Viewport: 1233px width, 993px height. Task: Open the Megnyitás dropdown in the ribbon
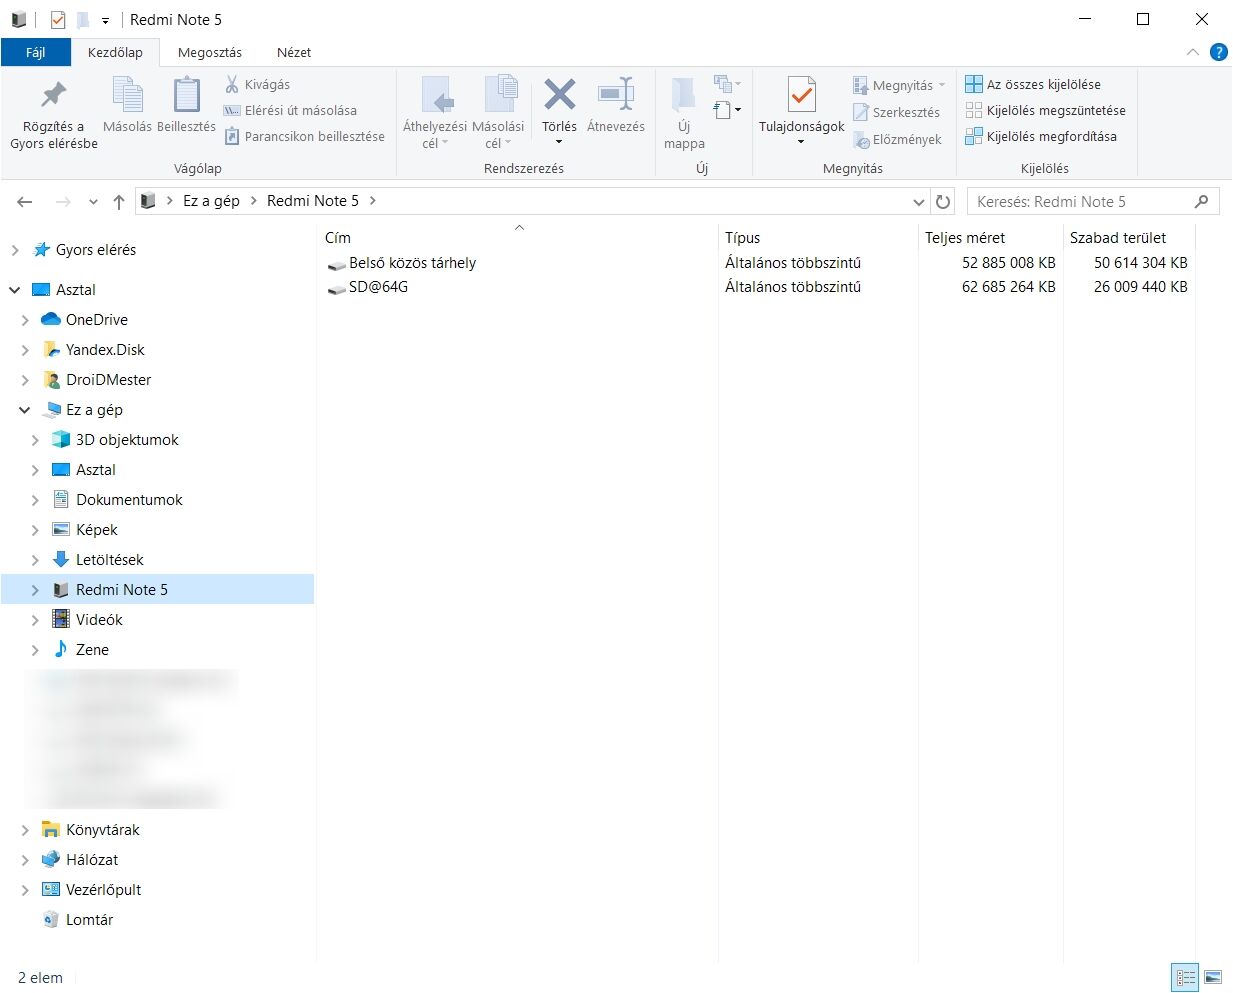(x=898, y=86)
